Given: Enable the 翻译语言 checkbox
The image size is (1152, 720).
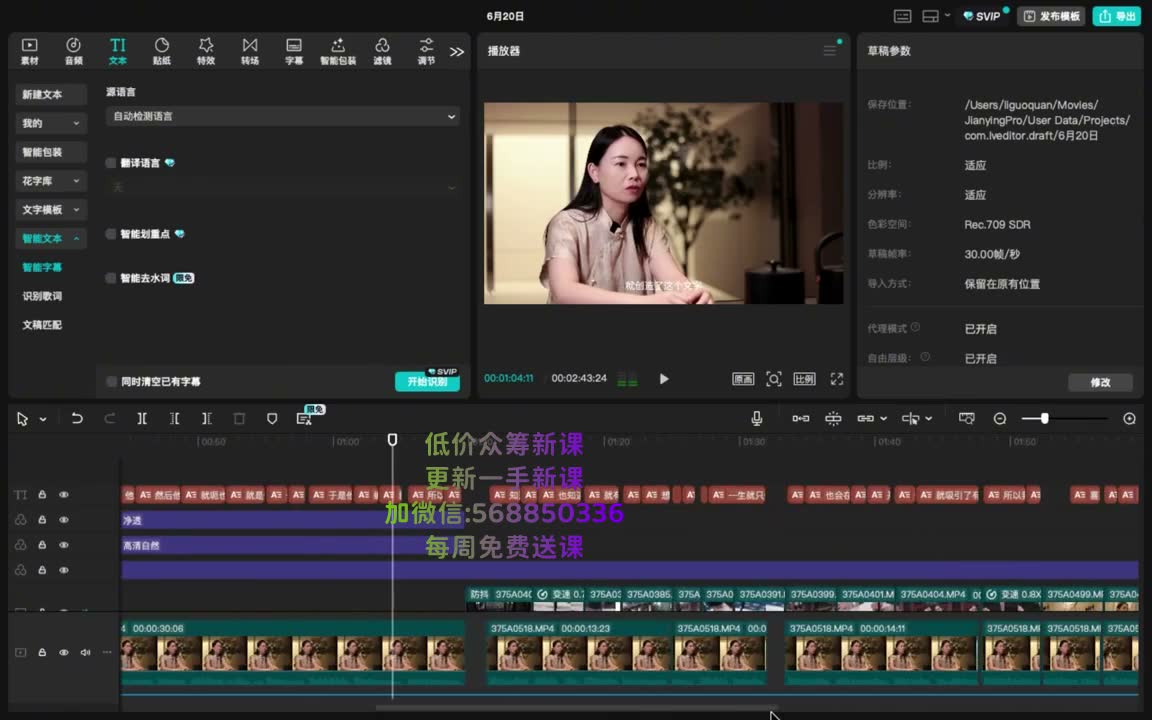Looking at the screenshot, I should tap(111, 163).
